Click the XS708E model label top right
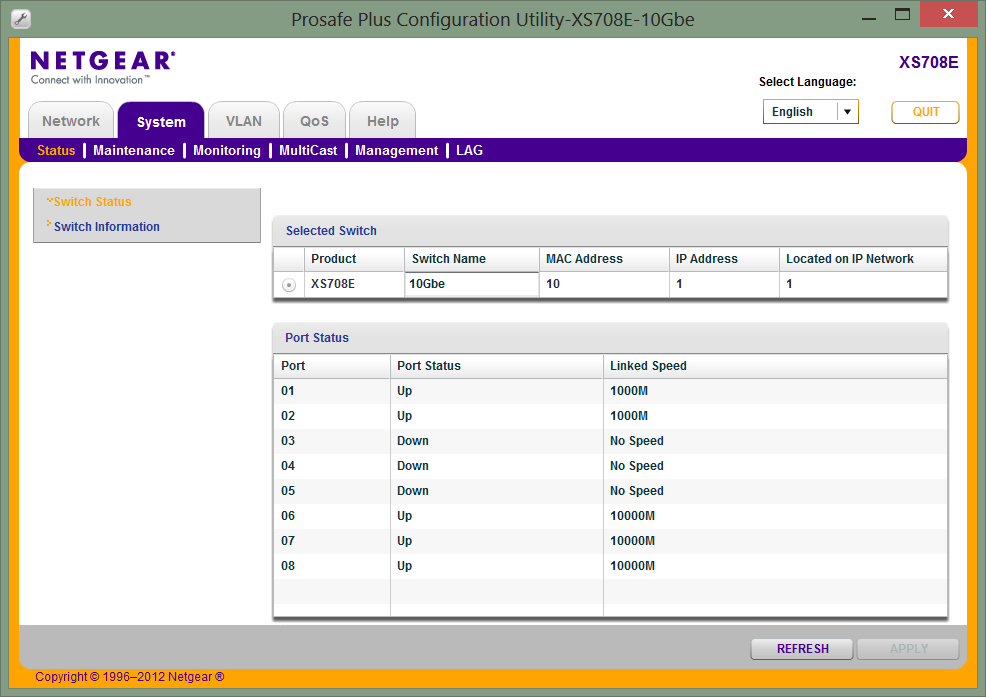The height and width of the screenshot is (697, 986). [x=928, y=62]
